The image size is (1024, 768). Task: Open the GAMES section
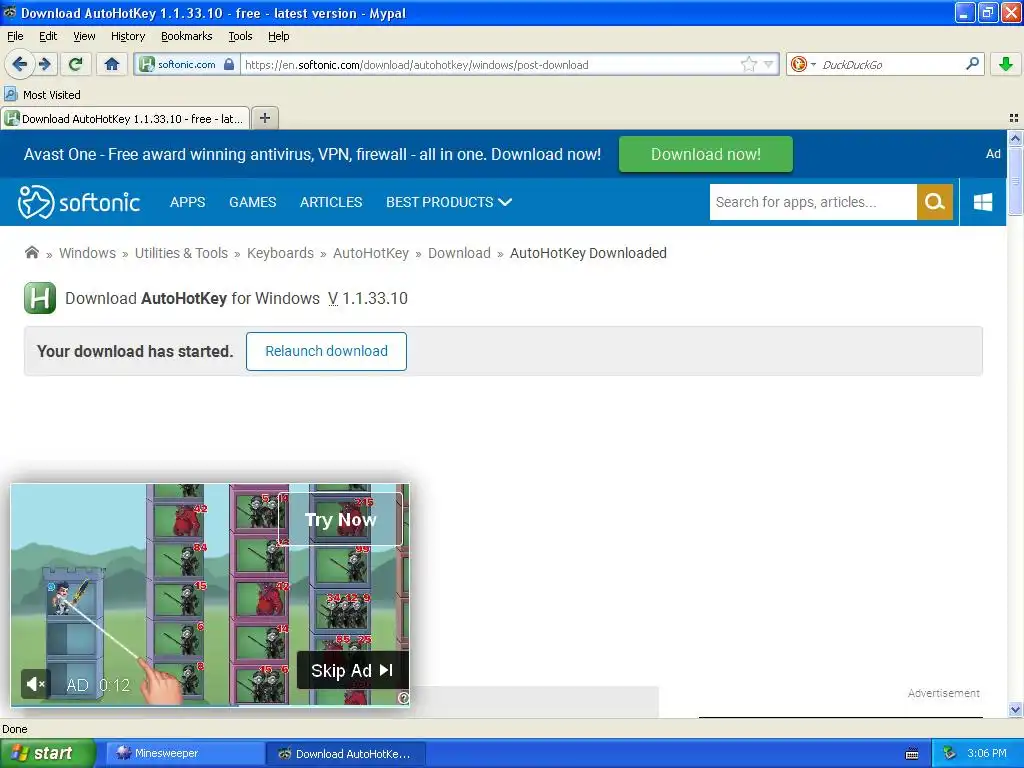point(252,202)
